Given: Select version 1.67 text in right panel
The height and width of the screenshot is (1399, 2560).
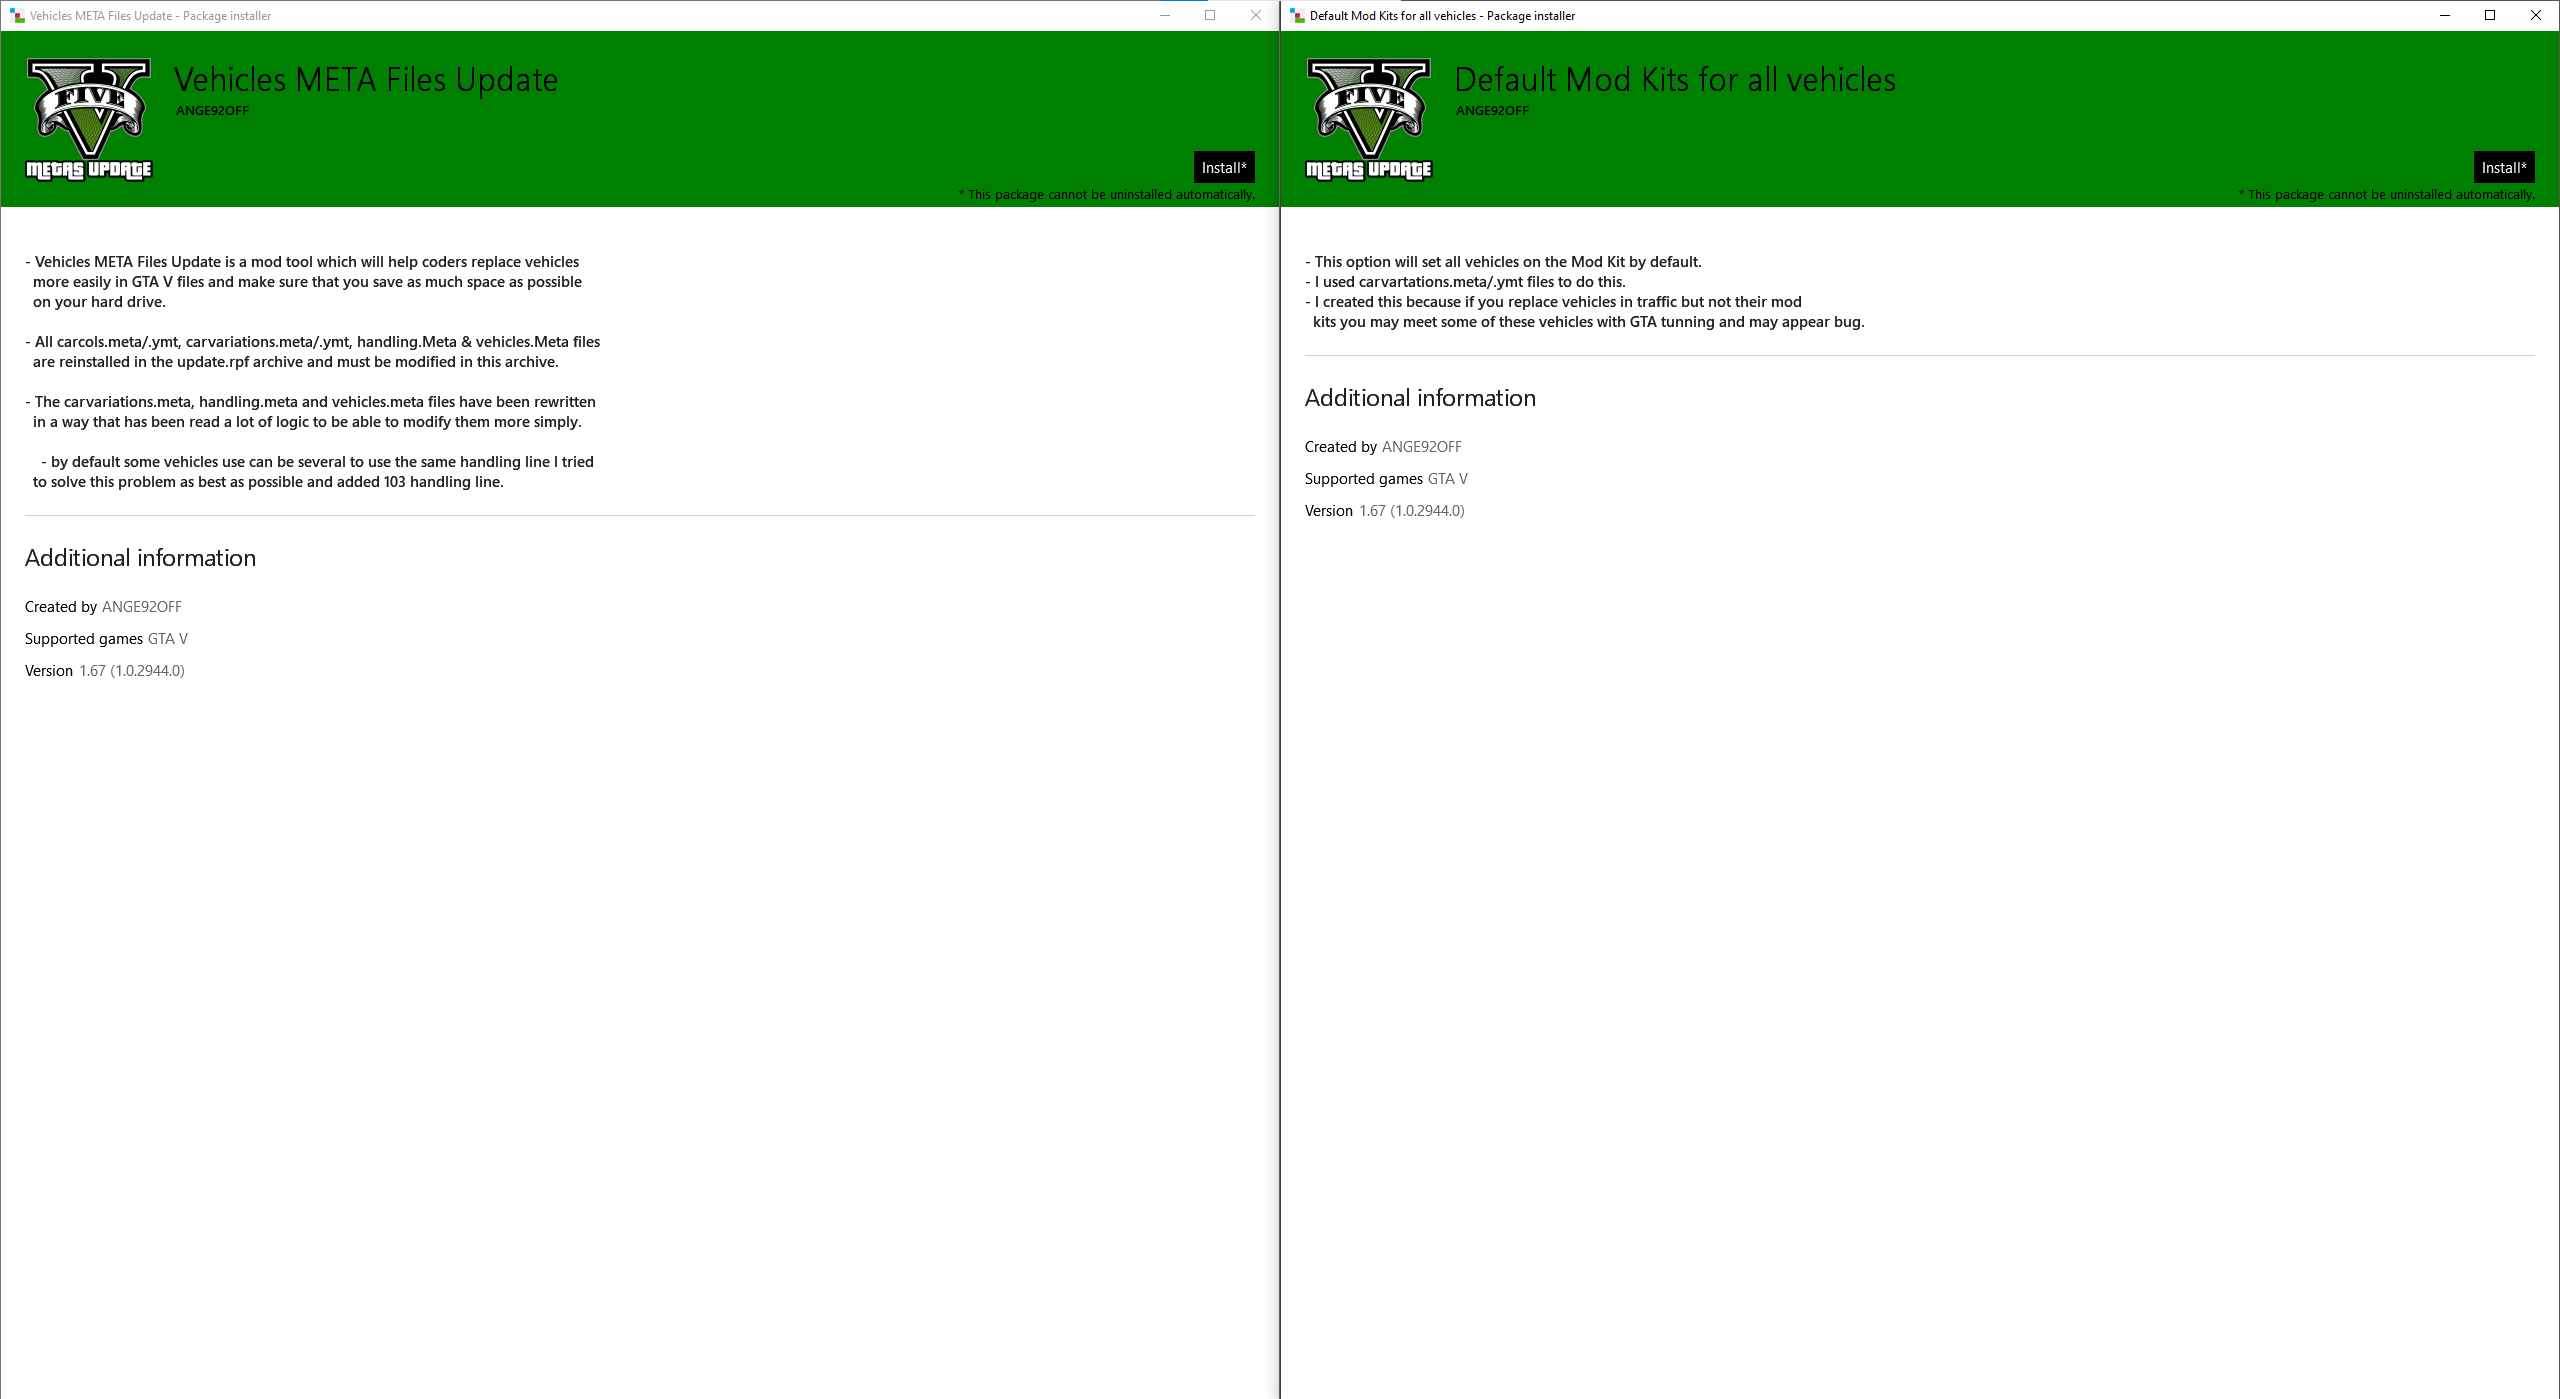Looking at the screenshot, I should pyautogui.click(x=1413, y=510).
